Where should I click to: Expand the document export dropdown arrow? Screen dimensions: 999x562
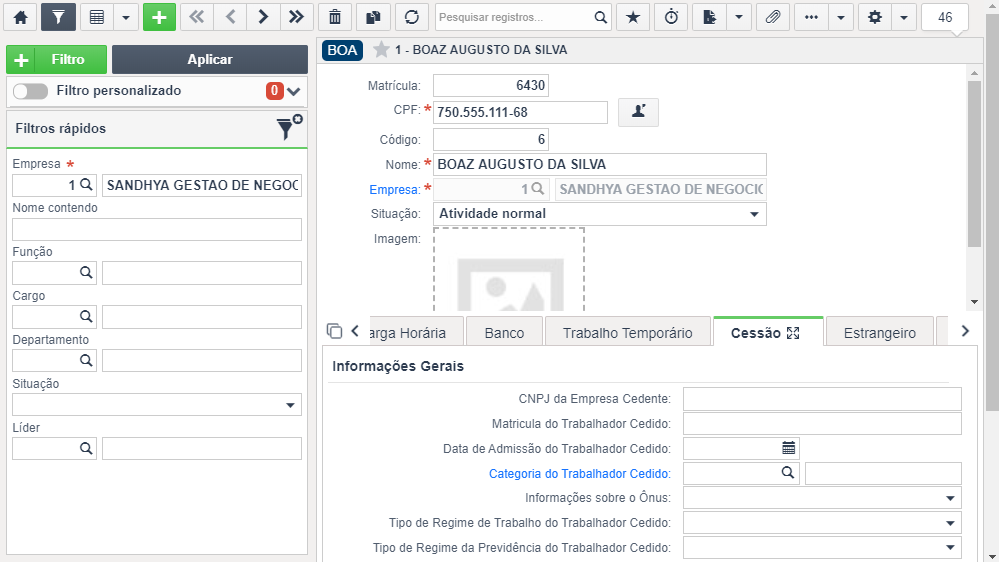click(x=739, y=17)
